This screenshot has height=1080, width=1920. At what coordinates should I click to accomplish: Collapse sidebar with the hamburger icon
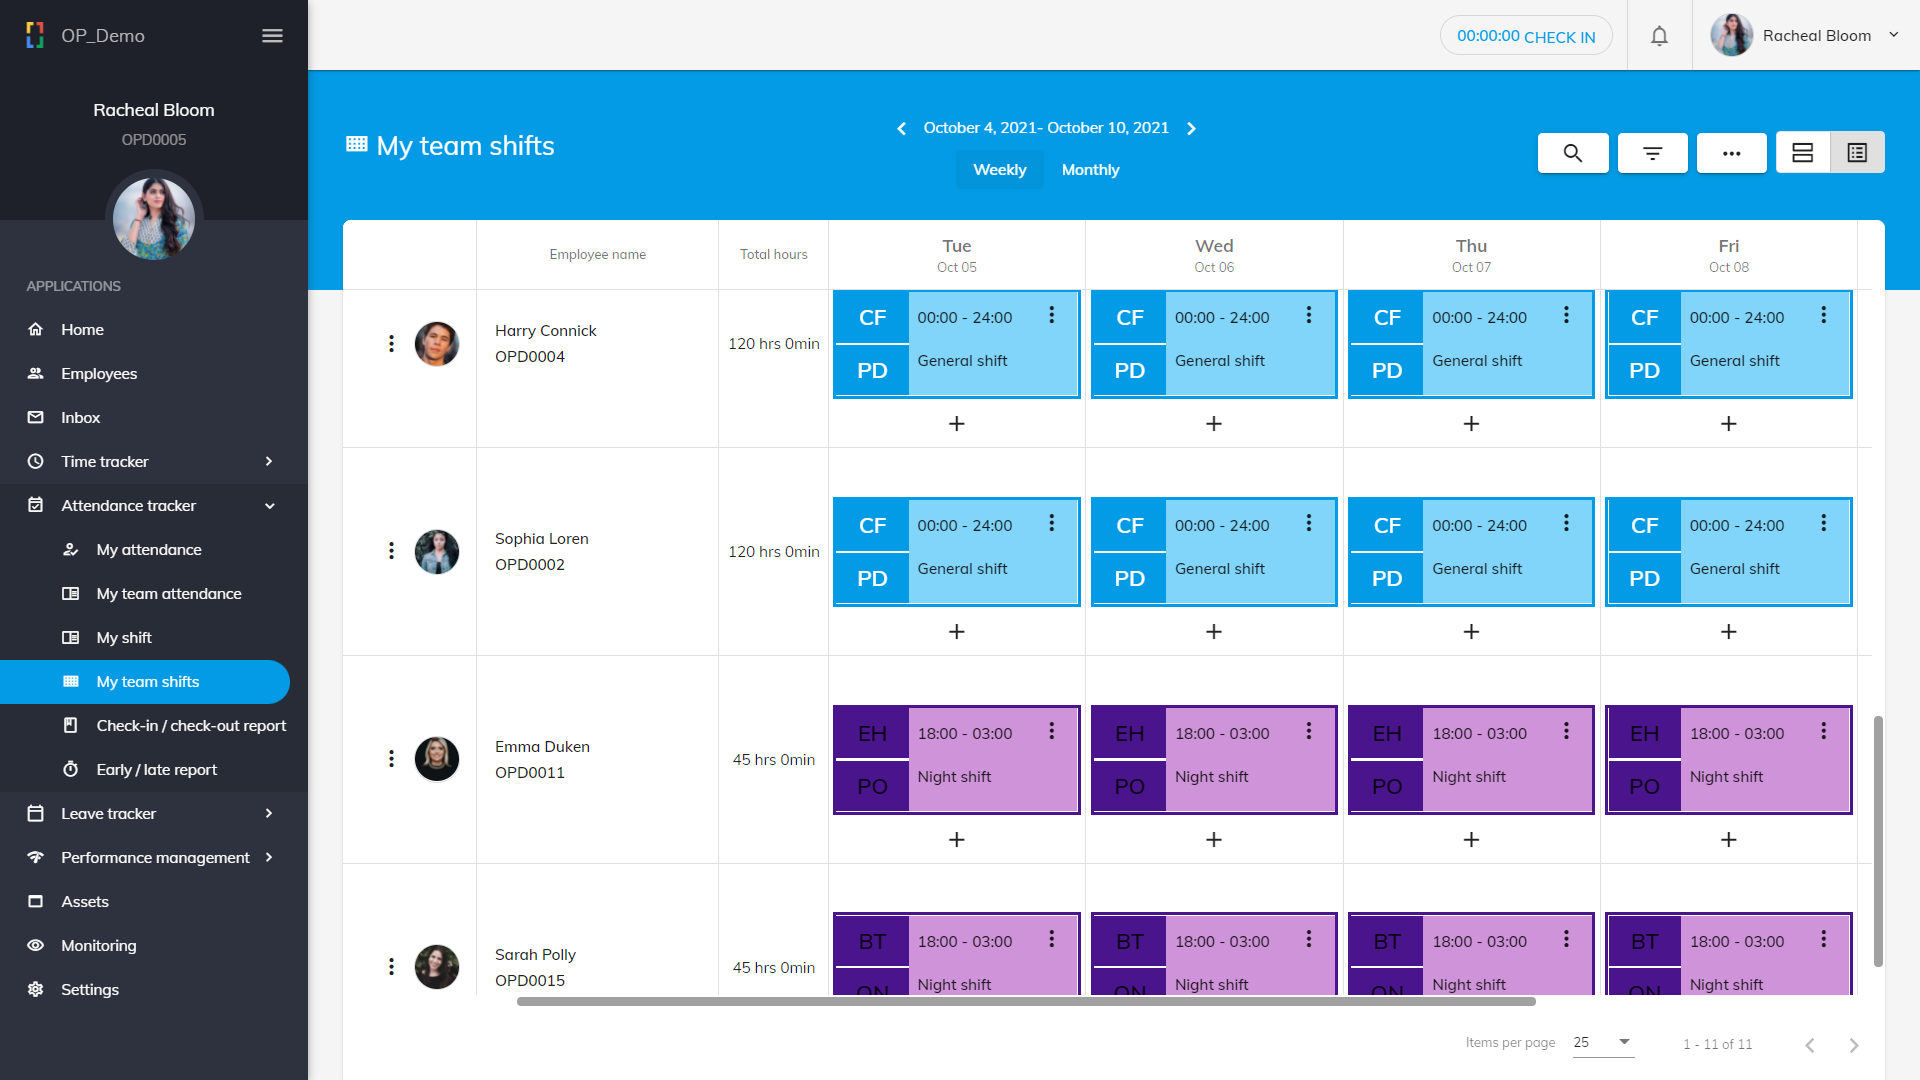point(272,36)
